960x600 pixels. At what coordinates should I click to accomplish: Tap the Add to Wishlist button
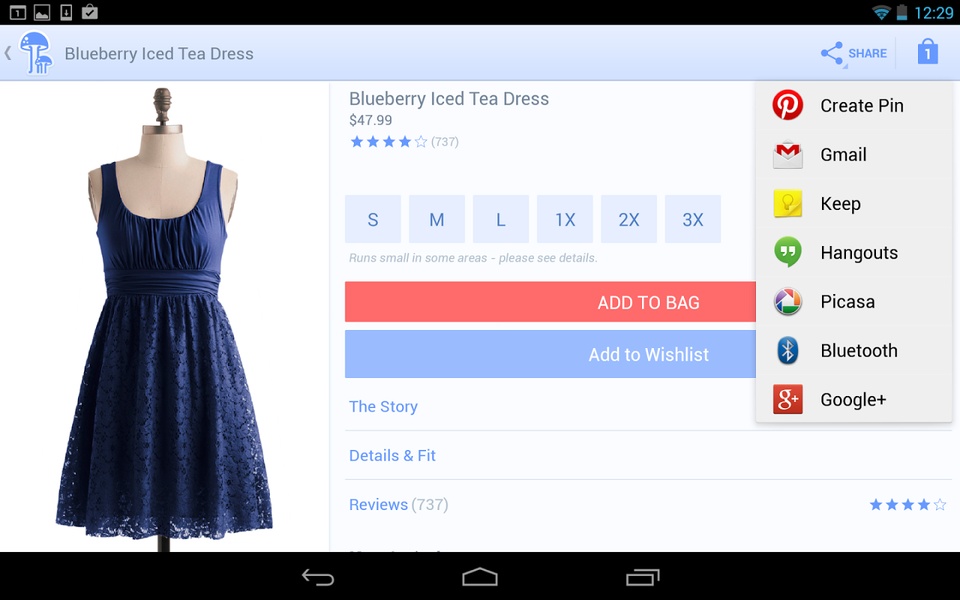(x=550, y=354)
